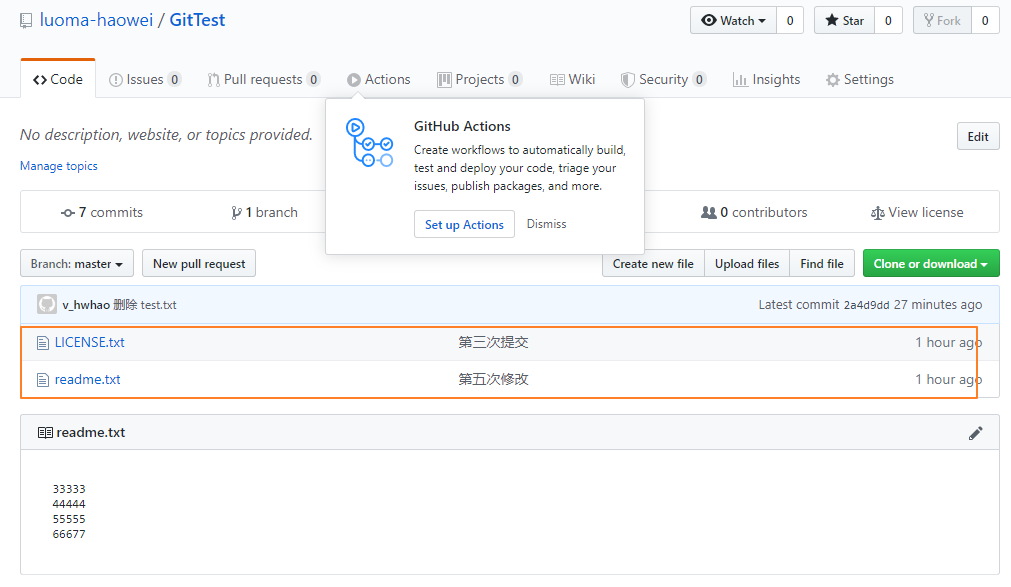This screenshot has height=587, width=1011.
Task: Open the Wiki tab
Action: (x=573, y=79)
